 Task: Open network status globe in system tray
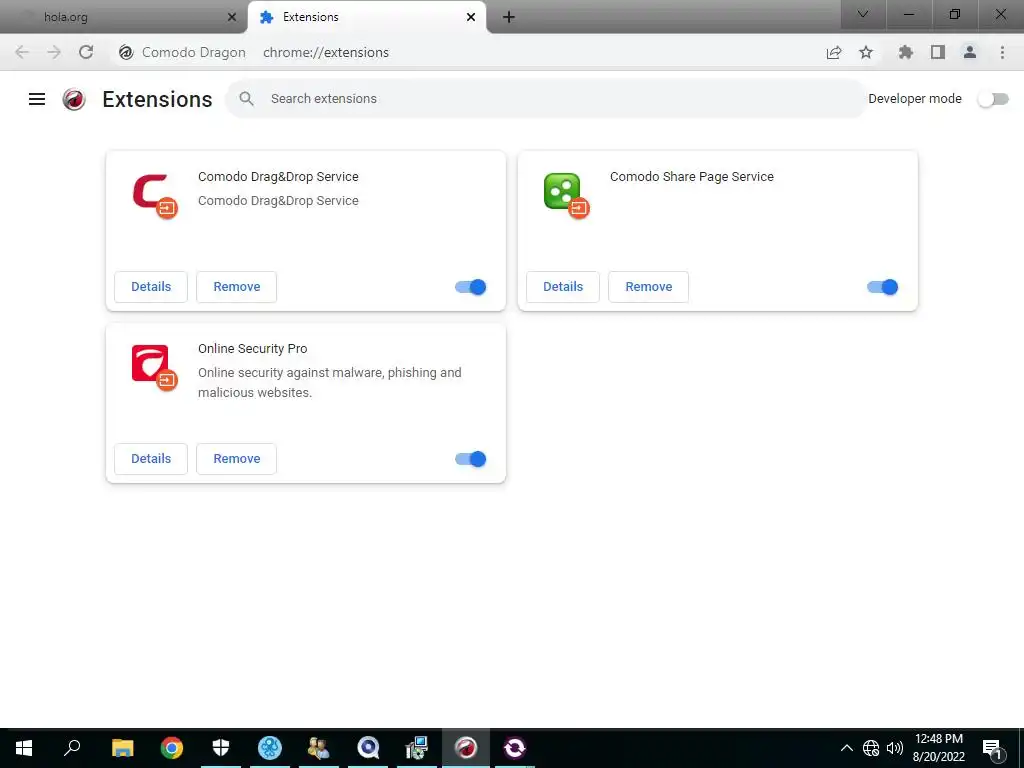tap(871, 748)
